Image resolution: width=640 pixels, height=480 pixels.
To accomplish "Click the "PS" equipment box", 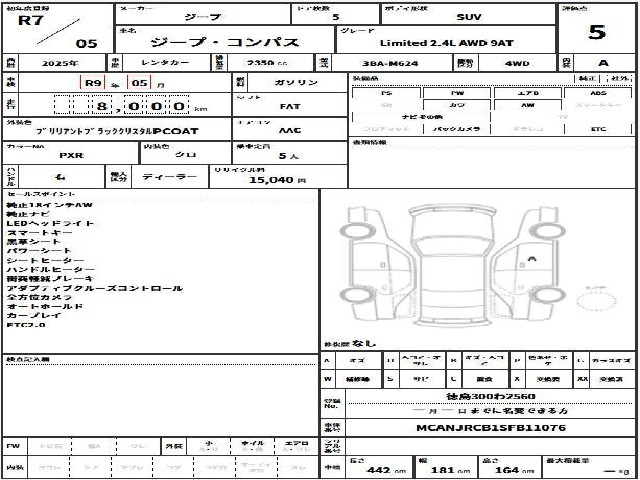I will (x=386, y=93).
